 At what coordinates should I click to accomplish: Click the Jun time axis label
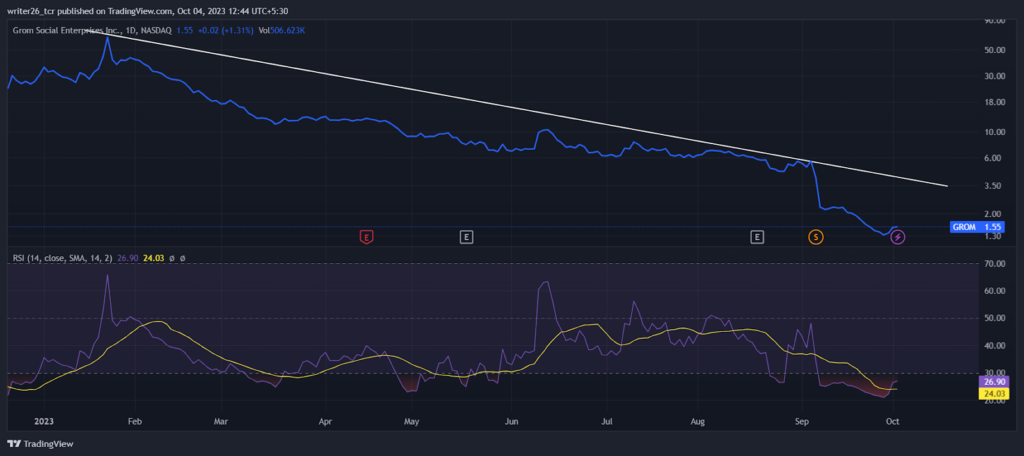pyautogui.click(x=512, y=421)
